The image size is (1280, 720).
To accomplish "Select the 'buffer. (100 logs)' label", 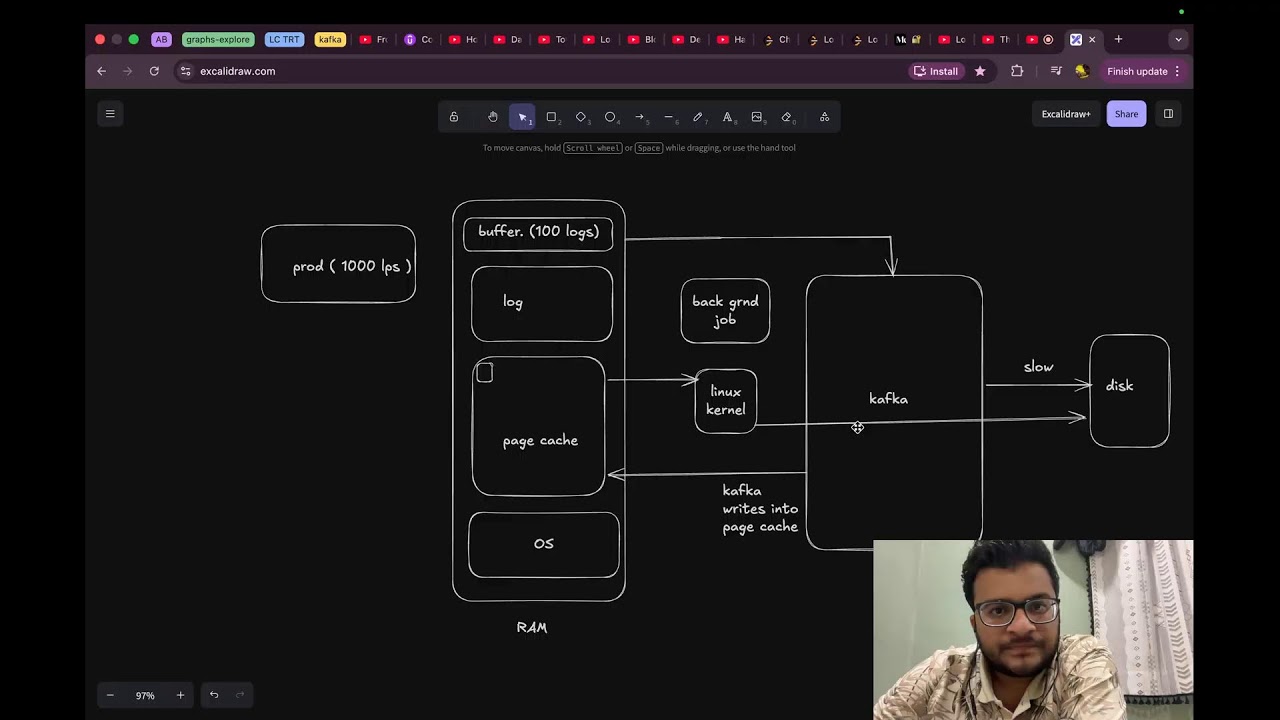I will (x=538, y=232).
